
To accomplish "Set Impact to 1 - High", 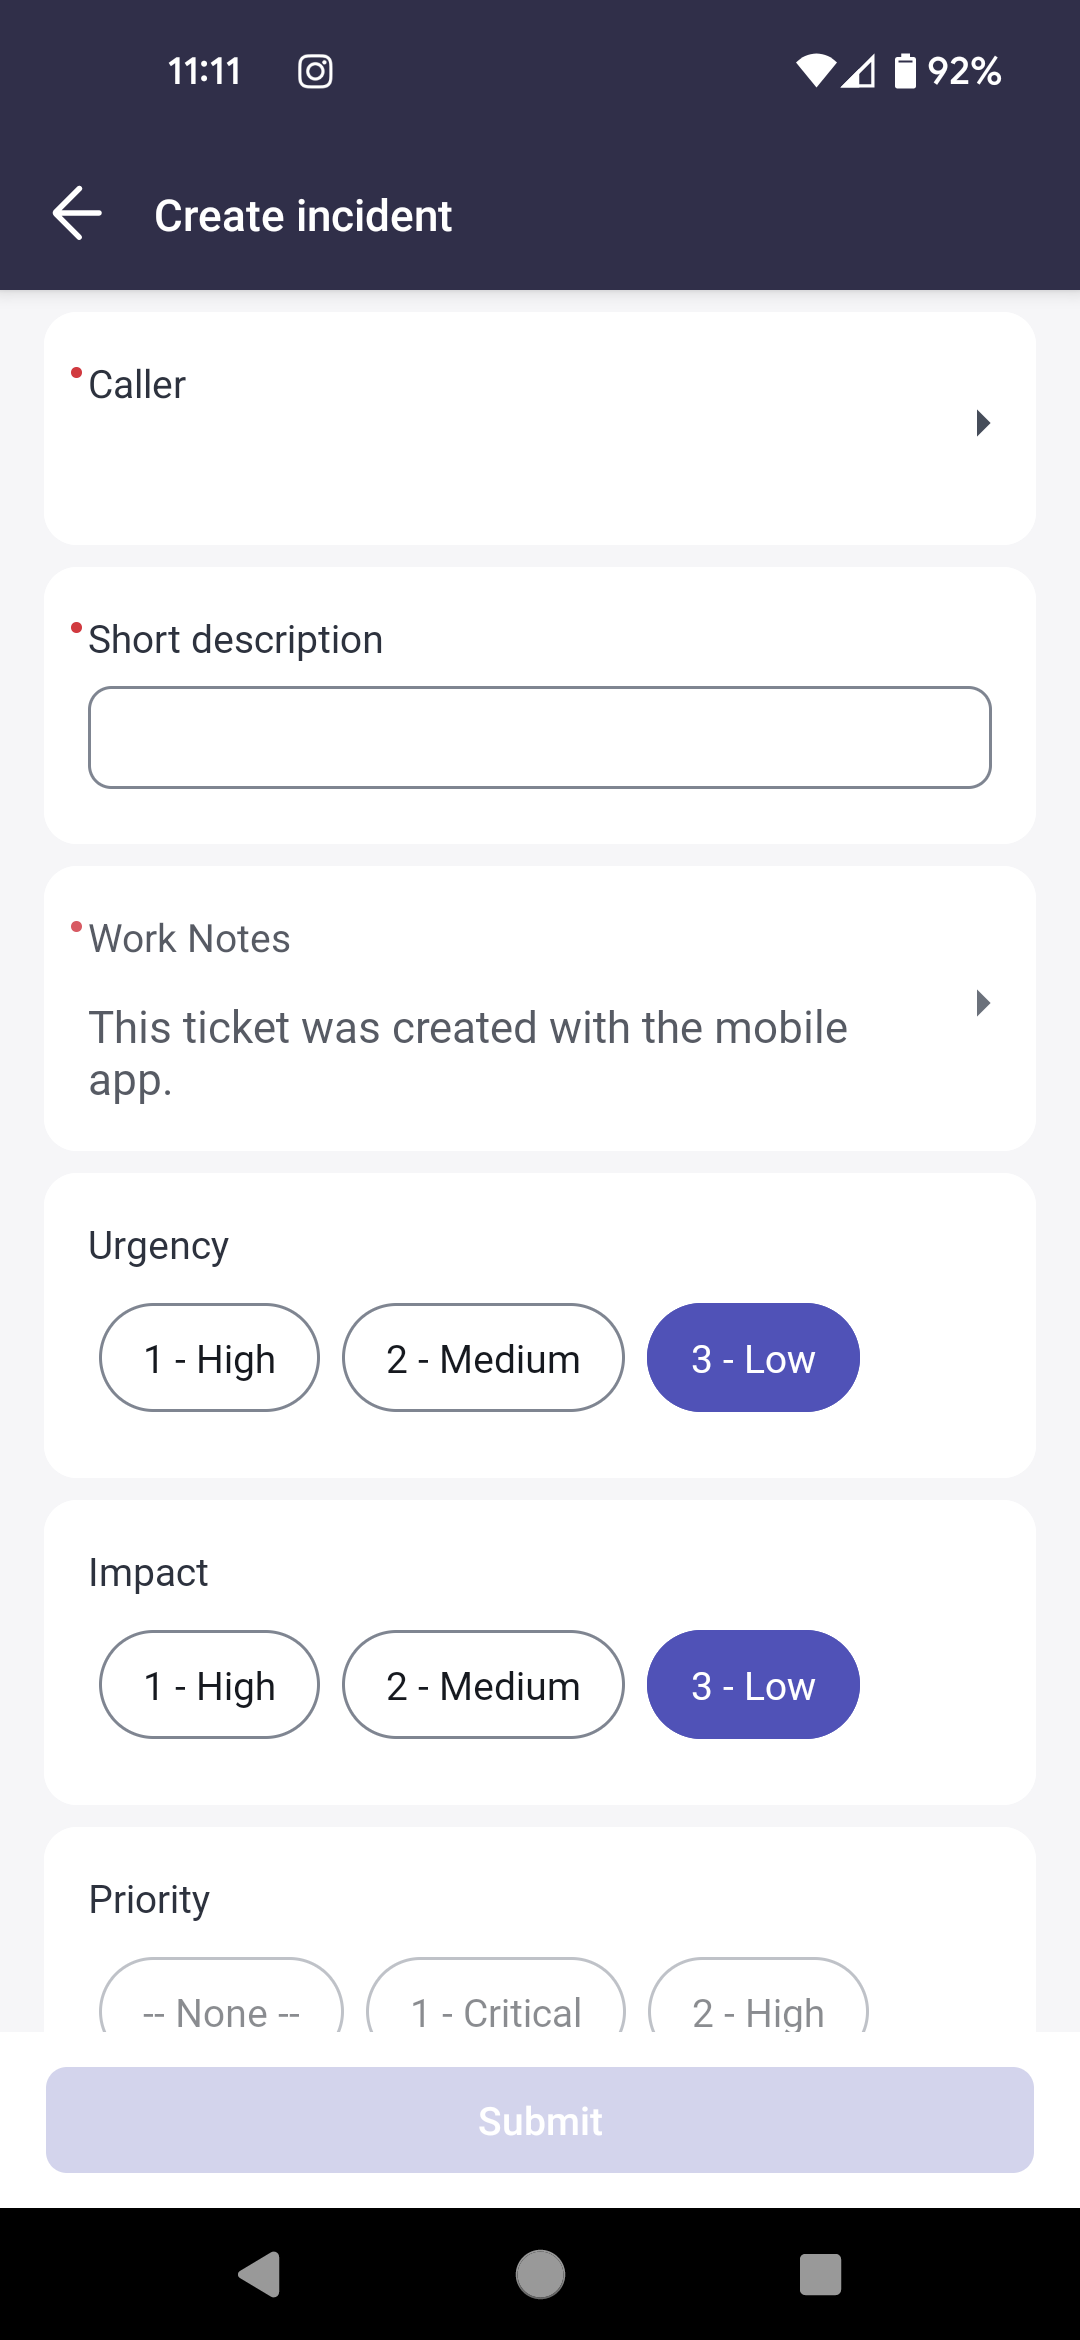I will (x=209, y=1685).
